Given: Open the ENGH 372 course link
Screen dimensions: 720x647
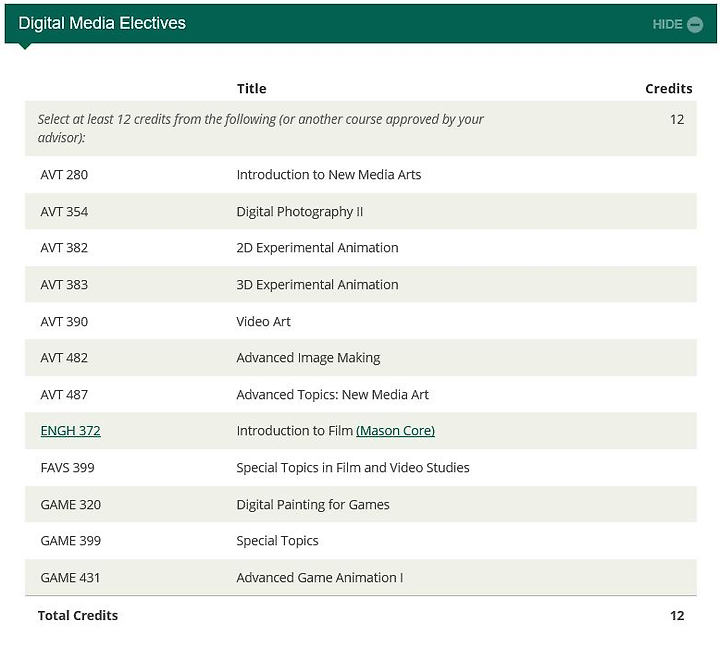Looking at the screenshot, I should point(70,431).
